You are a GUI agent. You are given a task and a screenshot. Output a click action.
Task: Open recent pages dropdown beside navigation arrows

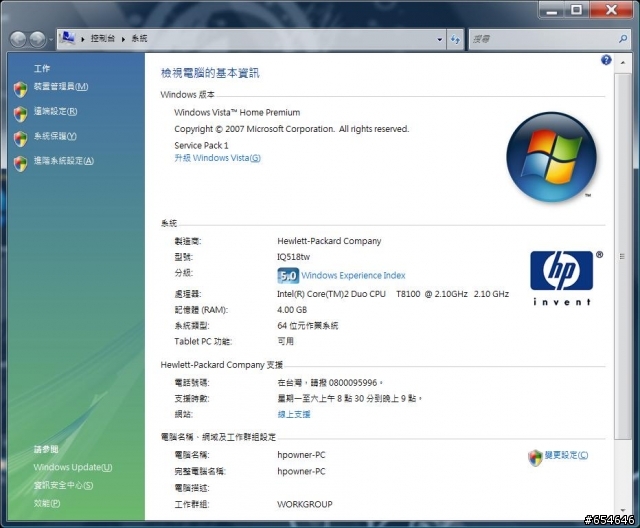51,40
